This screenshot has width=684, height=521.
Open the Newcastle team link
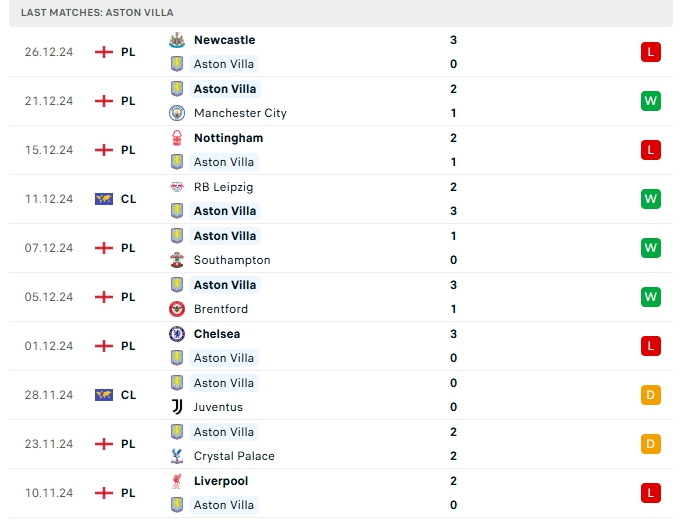(x=224, y=40)
